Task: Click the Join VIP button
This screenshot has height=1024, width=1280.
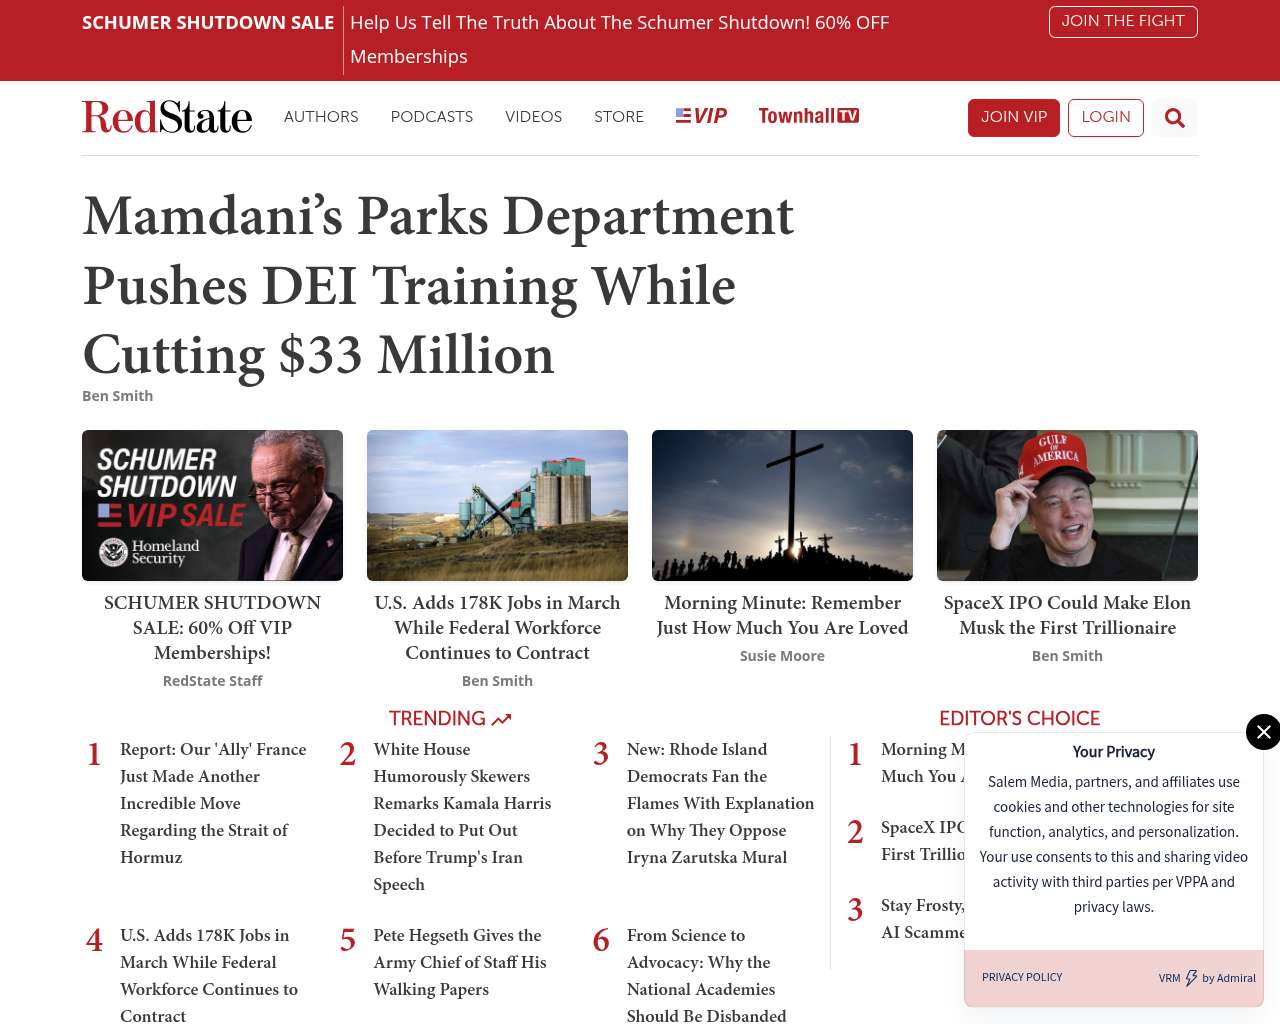Action: point(1013,118)
